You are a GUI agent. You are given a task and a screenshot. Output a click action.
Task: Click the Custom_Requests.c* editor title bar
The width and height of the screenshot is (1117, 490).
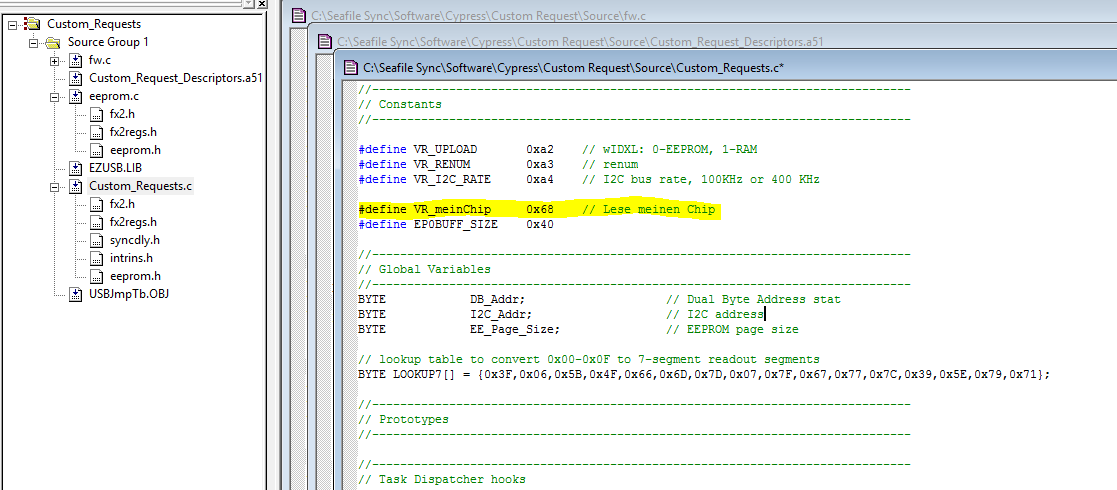[x=573, y=68]
